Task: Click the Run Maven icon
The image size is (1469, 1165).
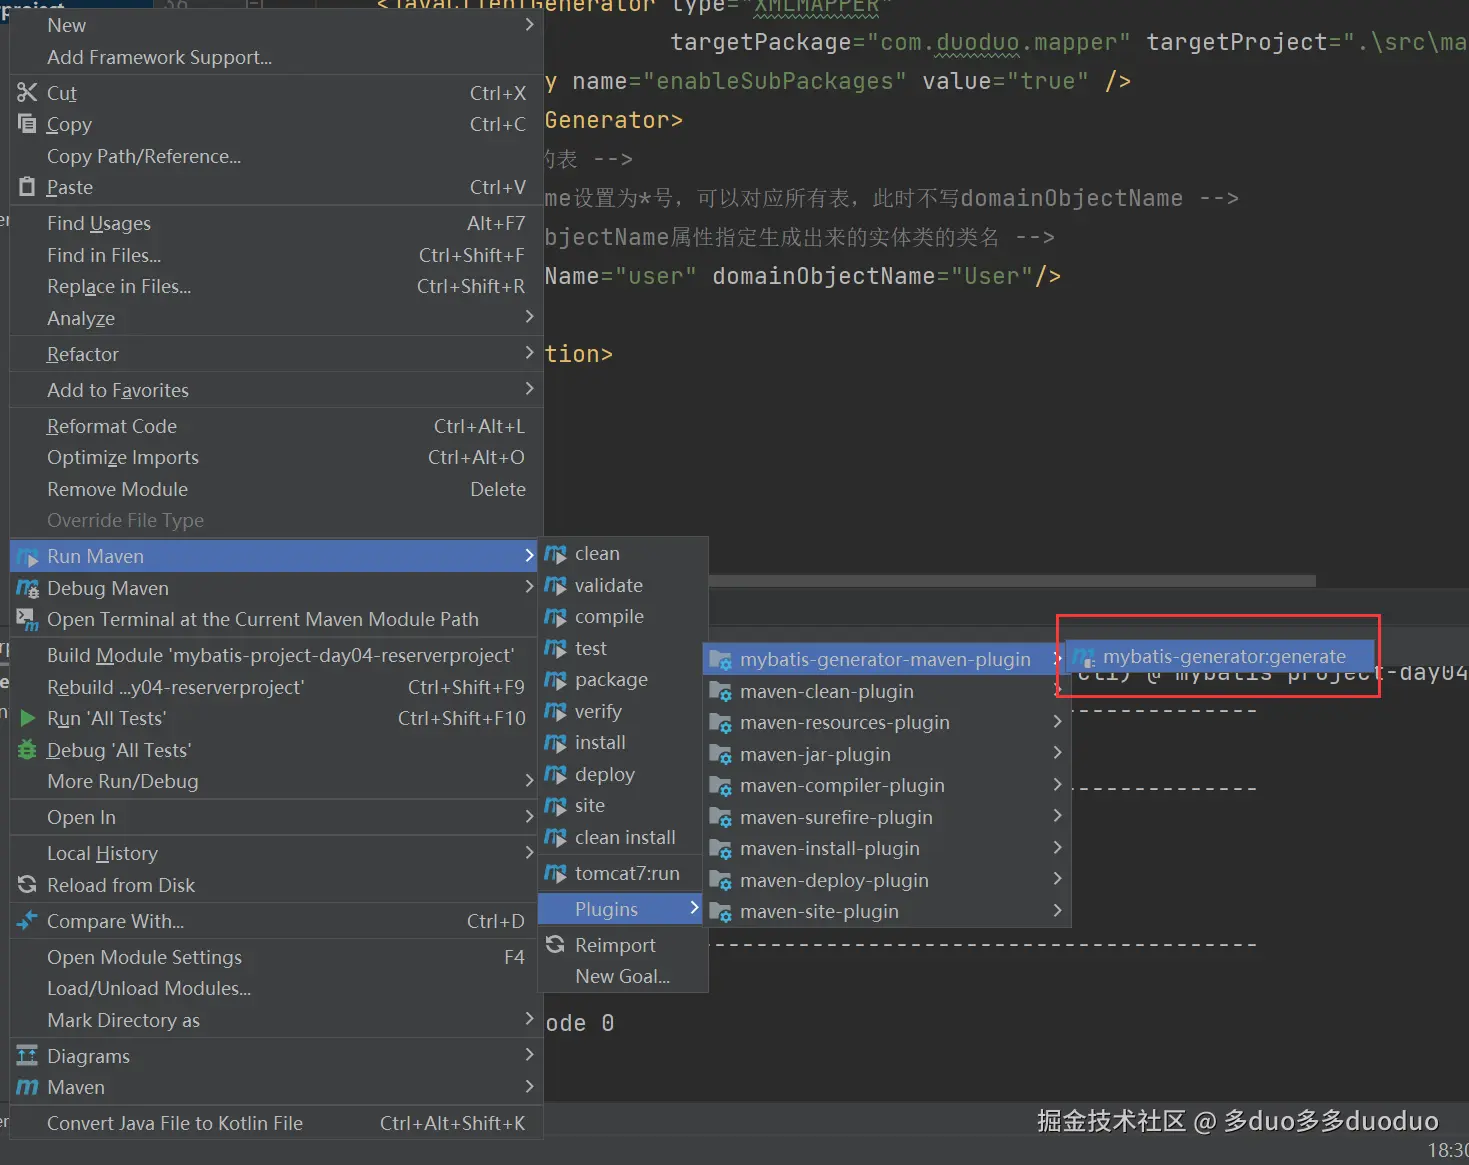Action: click(27, 556)
